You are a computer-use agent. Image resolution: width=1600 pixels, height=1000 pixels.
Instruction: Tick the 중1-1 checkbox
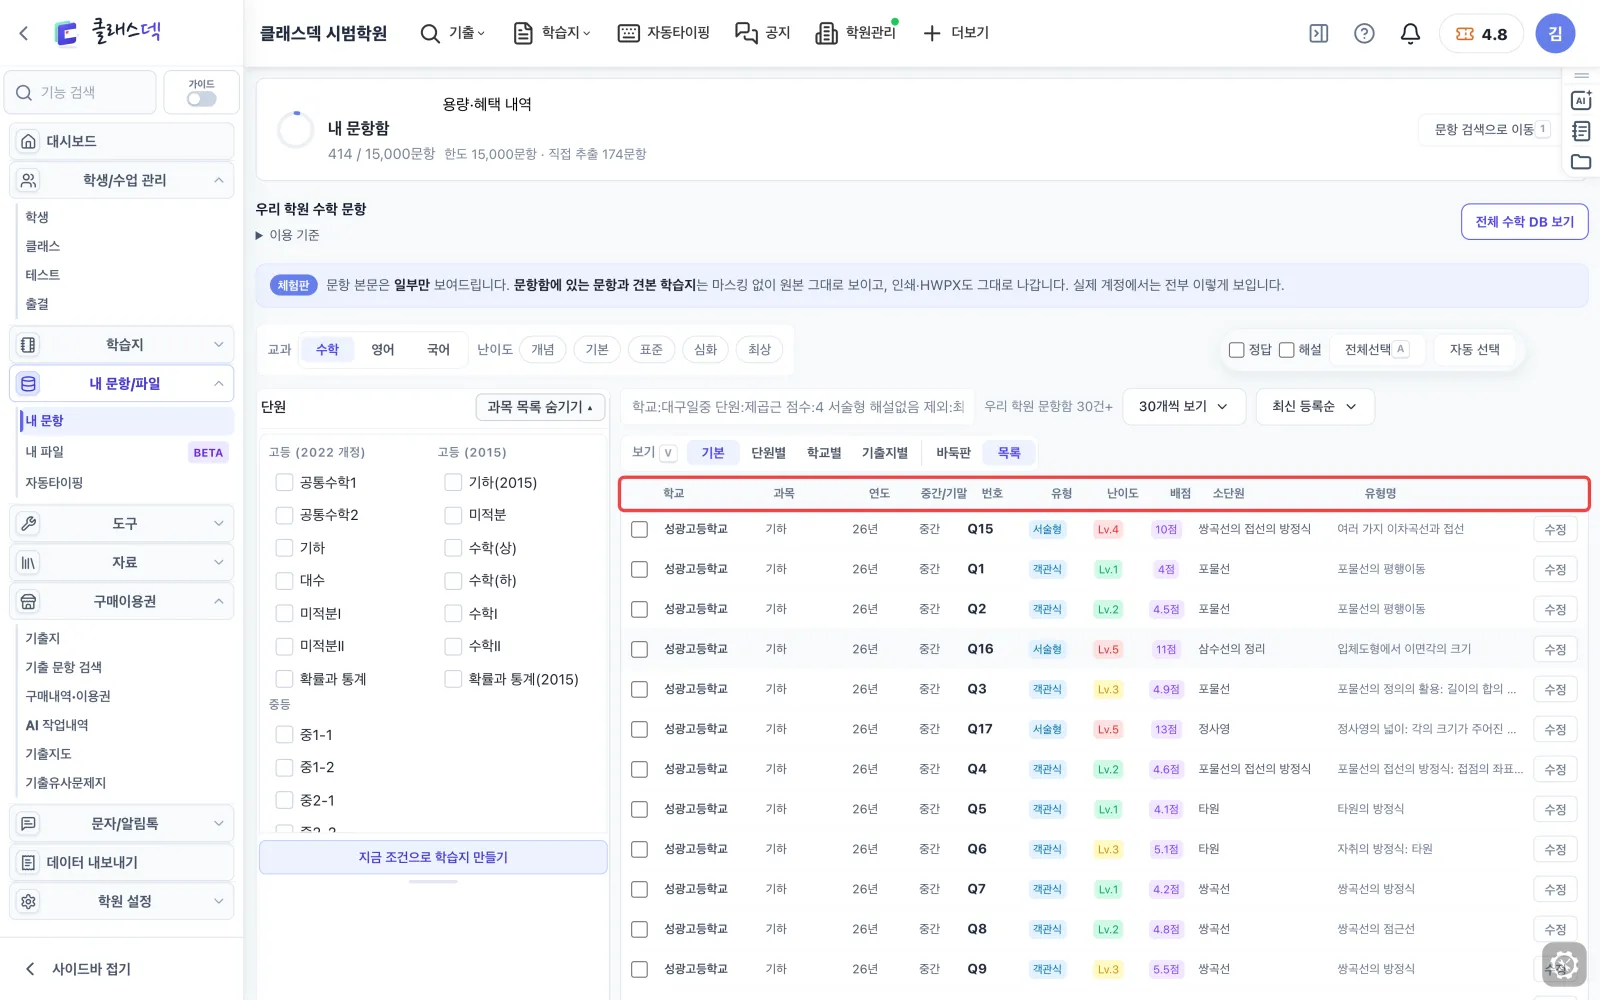(284, 735)
